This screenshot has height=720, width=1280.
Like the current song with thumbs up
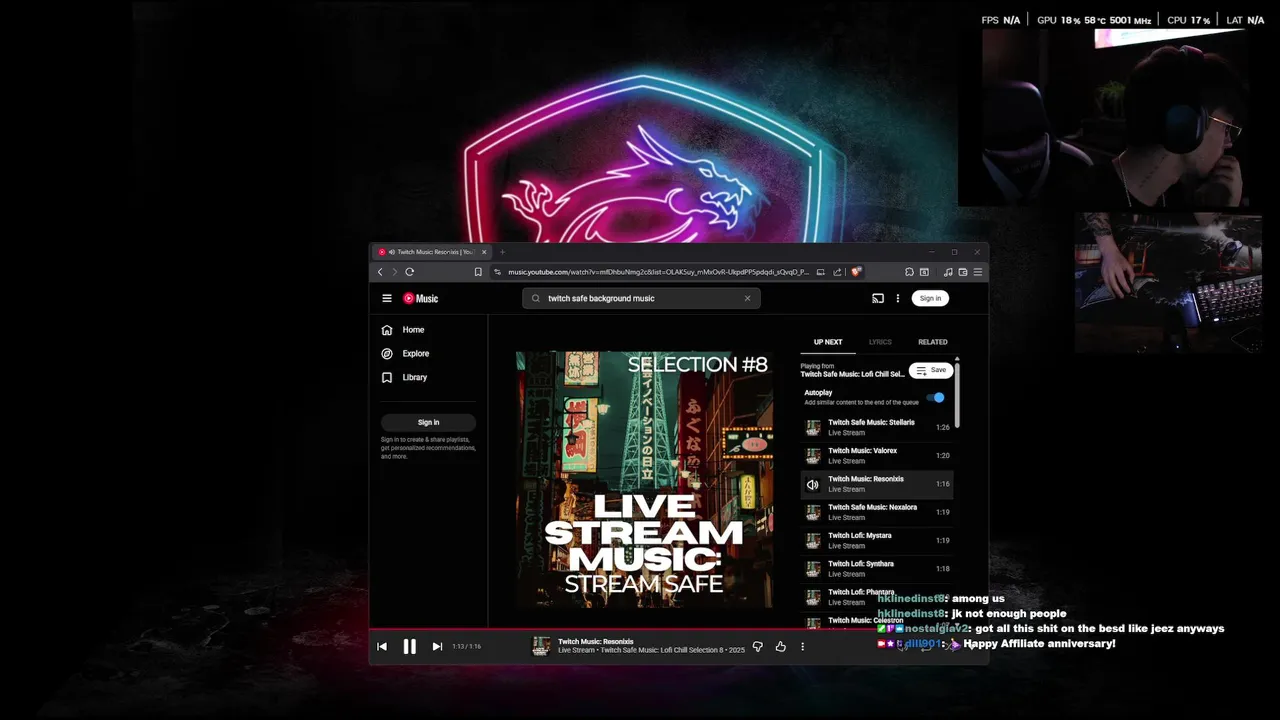click(x=781, y=646)
